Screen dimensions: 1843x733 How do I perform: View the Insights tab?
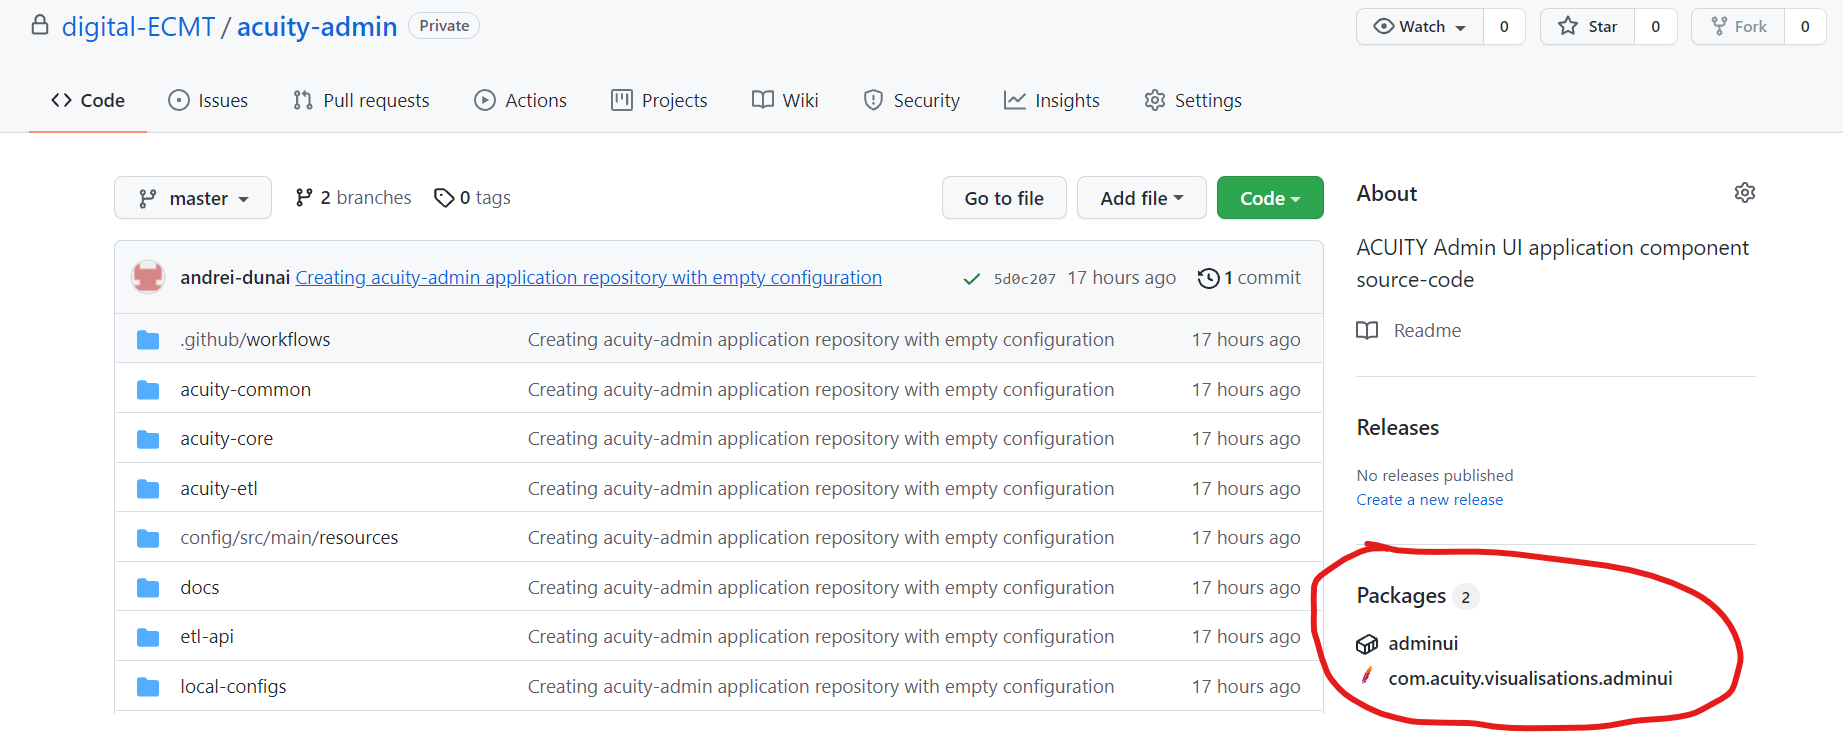[x=1052, y=101]
